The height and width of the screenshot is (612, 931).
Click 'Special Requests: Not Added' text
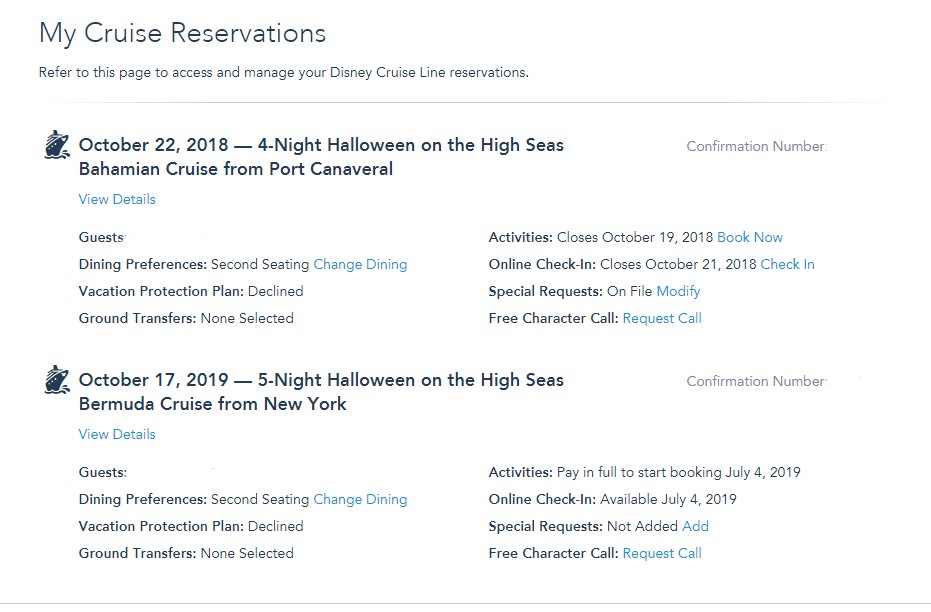[583, 527]
